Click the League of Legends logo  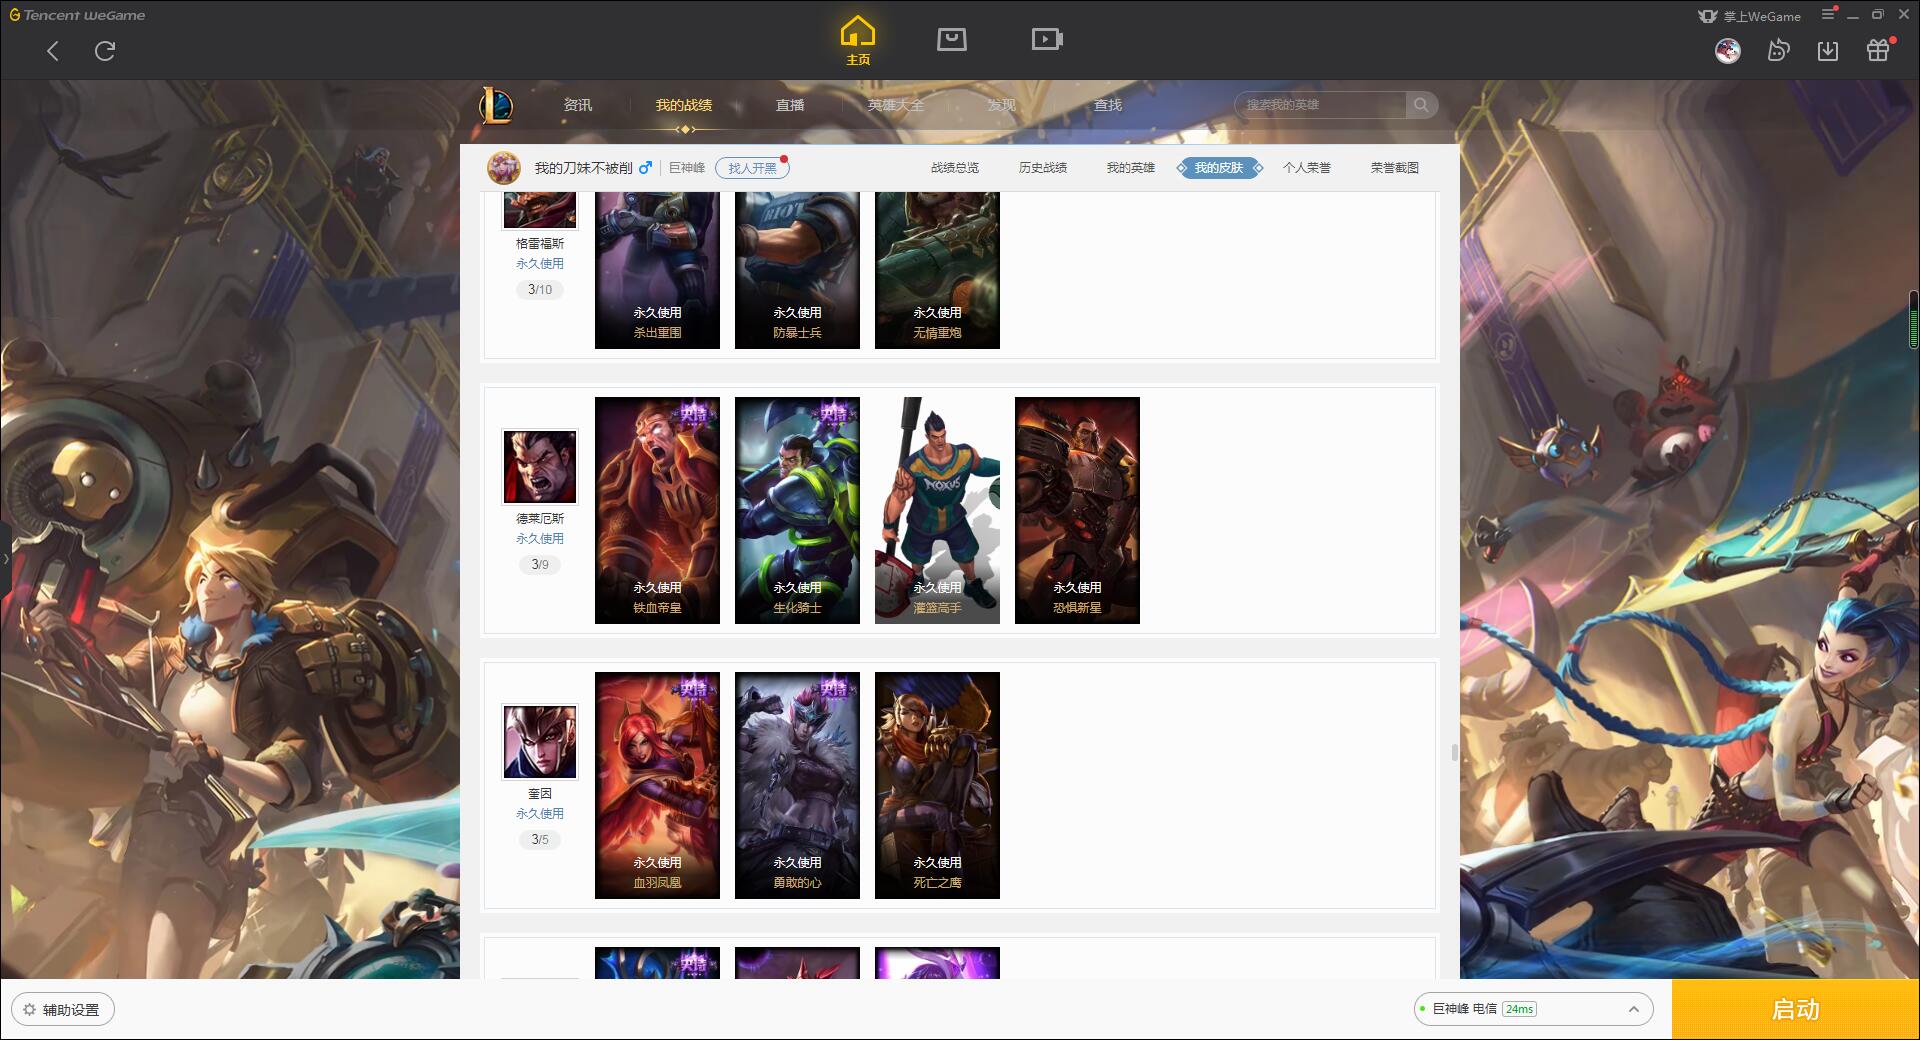(496, 105)
